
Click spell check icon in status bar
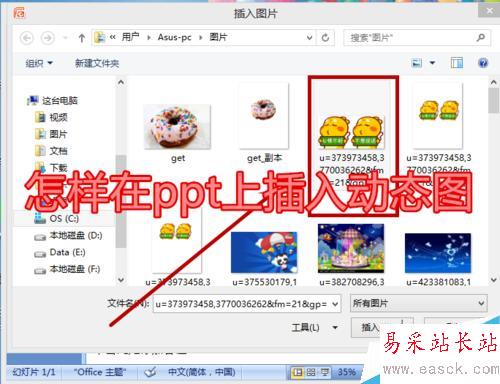[150, 372]
